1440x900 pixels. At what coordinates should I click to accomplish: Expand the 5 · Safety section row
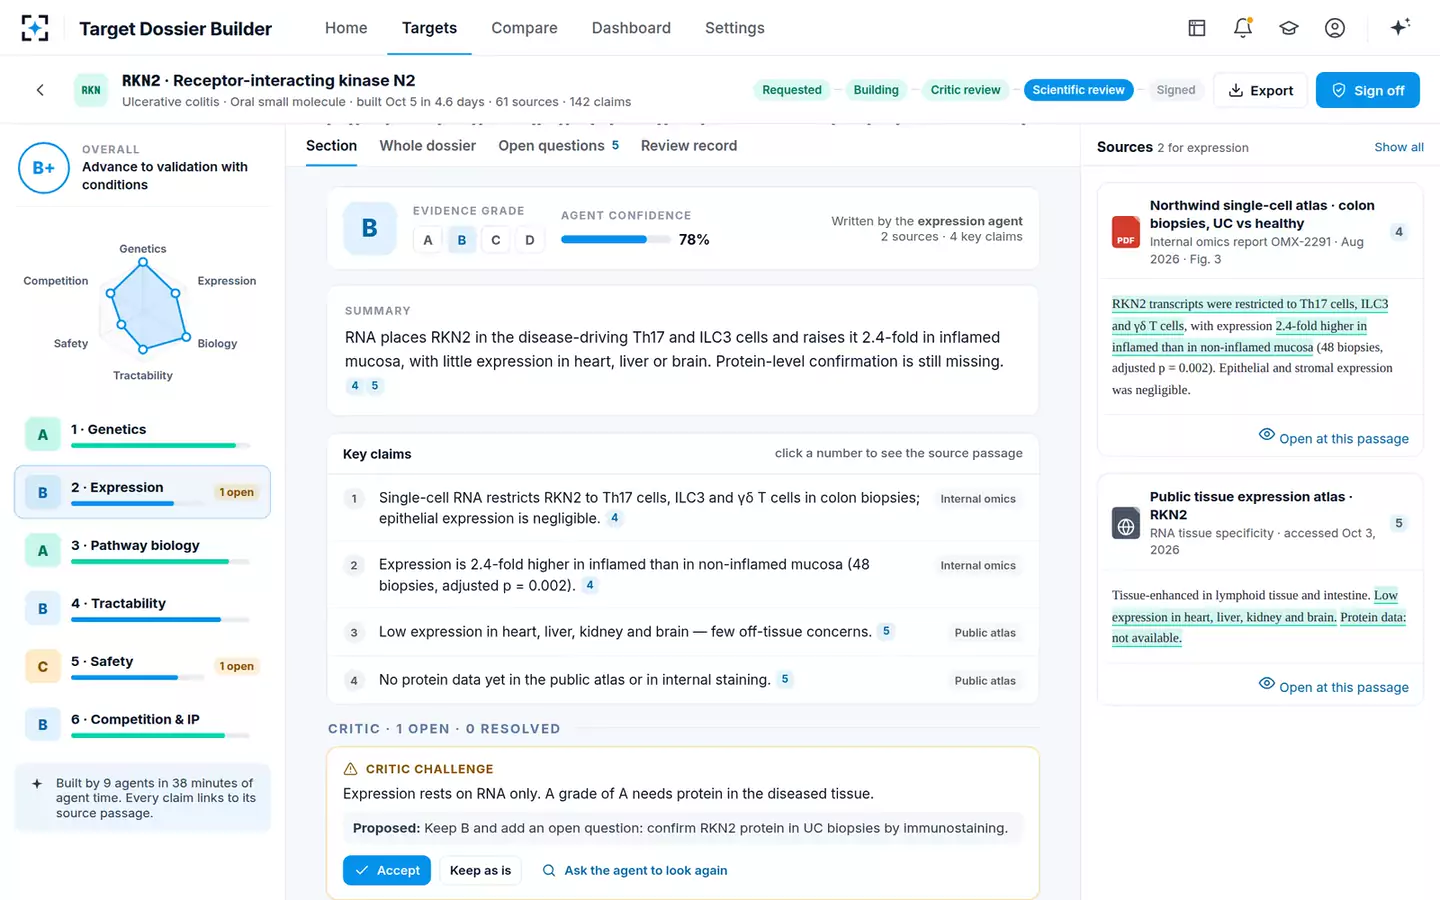tap(142, 666)
